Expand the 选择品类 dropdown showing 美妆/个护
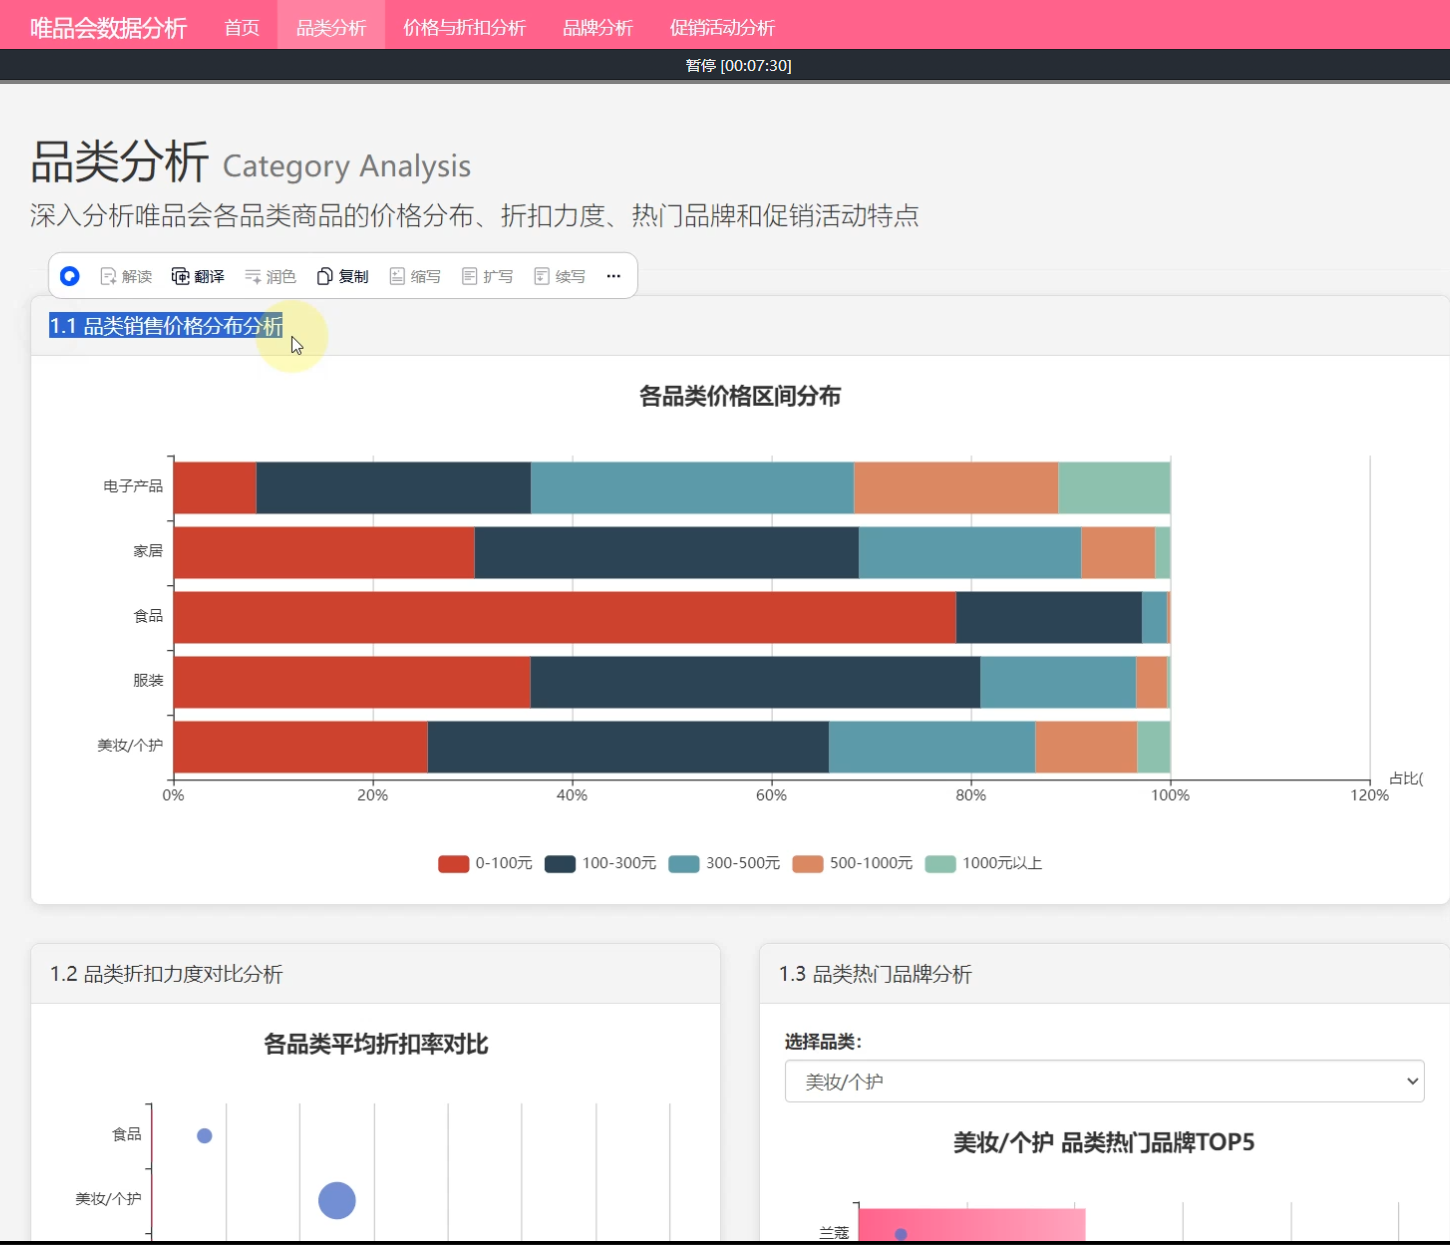This screenshot has height=1245, width=1450. pyautogui.click(x=1104, y=1081)
